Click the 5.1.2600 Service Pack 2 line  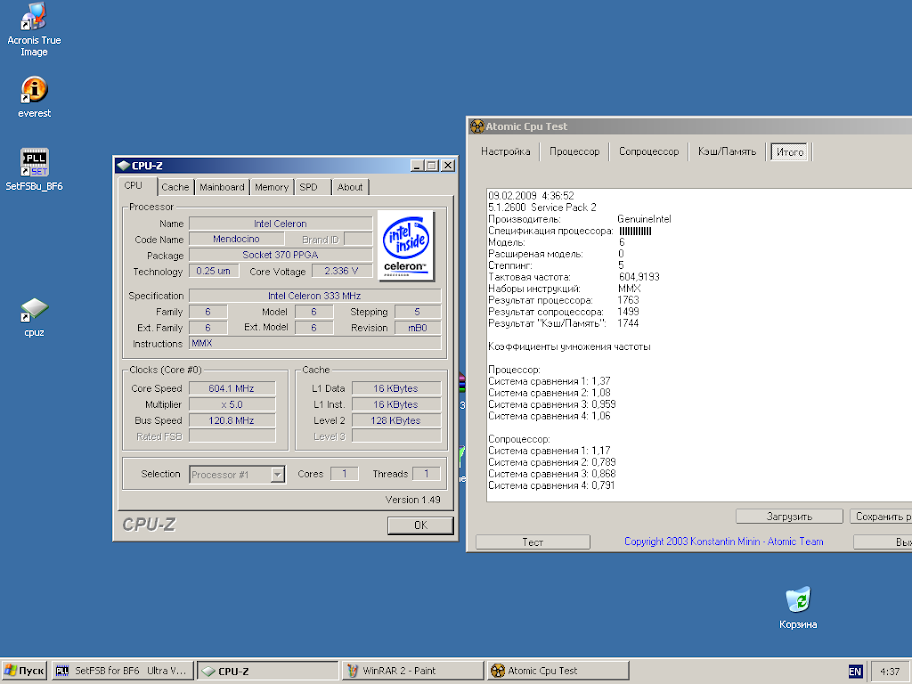[542, 208]
